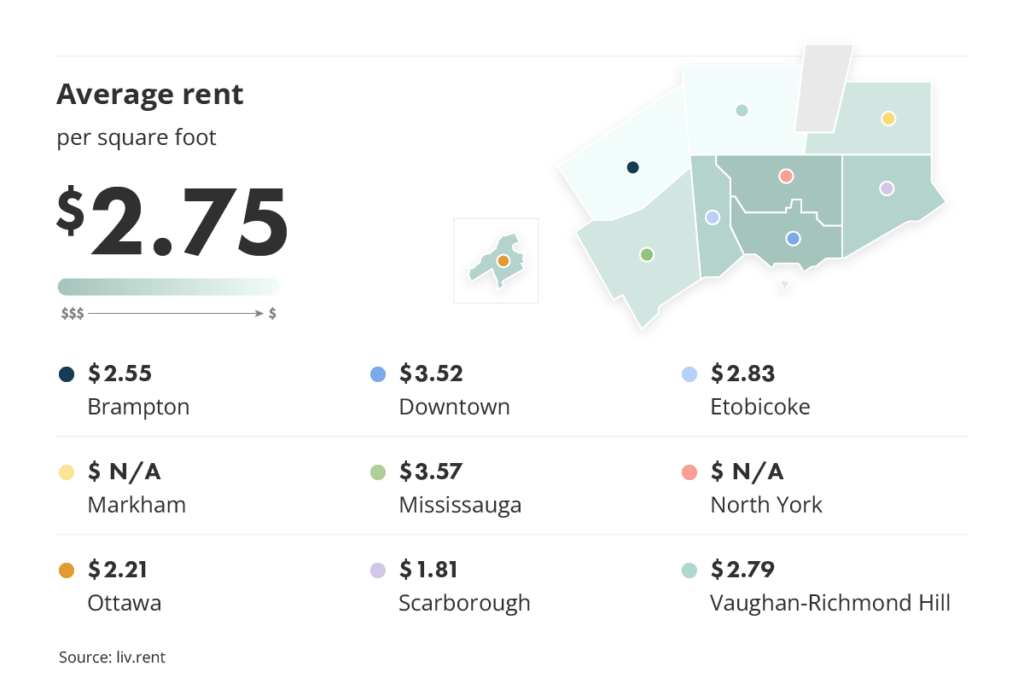Click the grey unshaded region on the map
This screenshot has height=689, width=1024.
click(823, 88)
